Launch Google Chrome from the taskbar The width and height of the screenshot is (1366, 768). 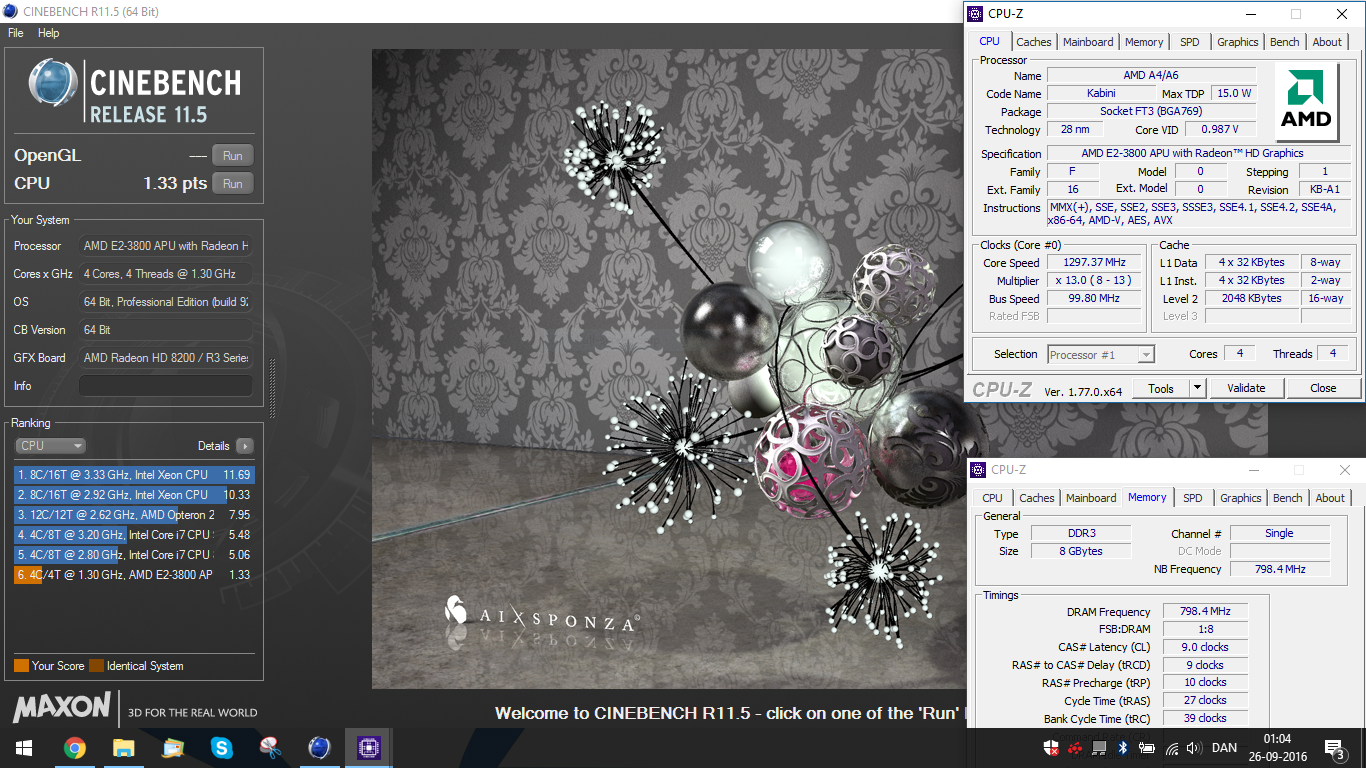click(x=74, y=747)
